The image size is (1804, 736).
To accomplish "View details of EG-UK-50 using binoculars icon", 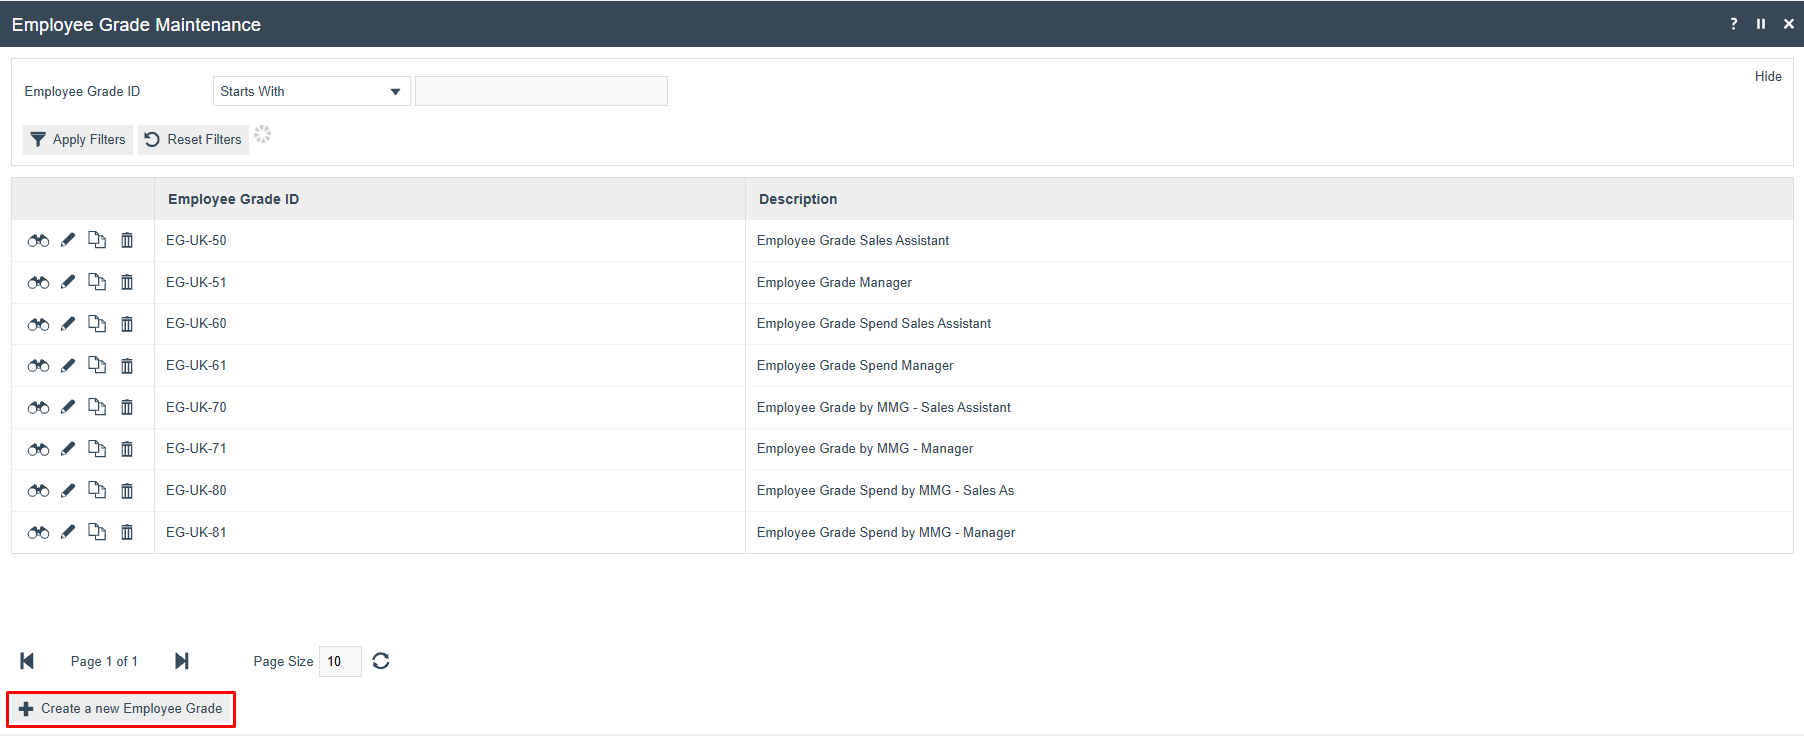I will click(x=38, y=241).
